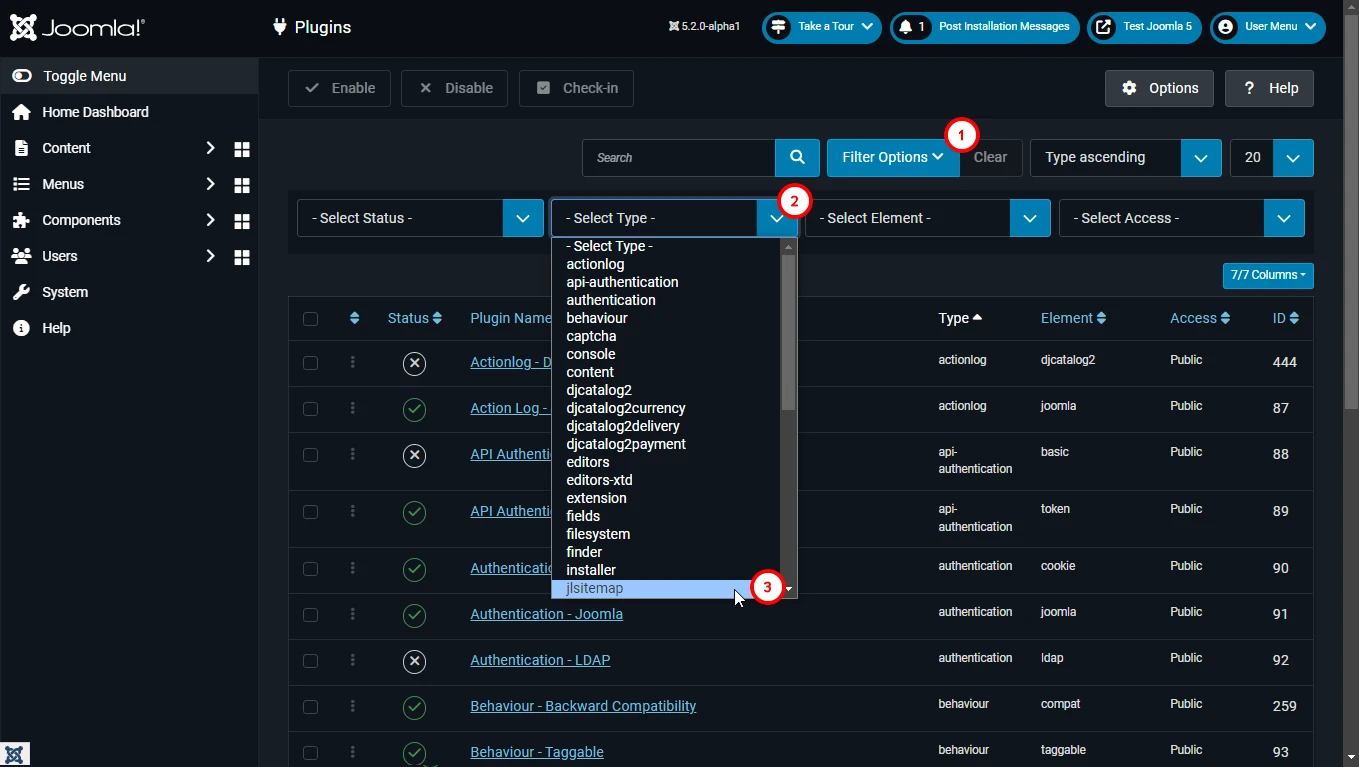Image resolution: width=1359 pixels, height=767 pixels.
Task: Click enabled status icon for cookie plugin
Action: click(414, 569)
